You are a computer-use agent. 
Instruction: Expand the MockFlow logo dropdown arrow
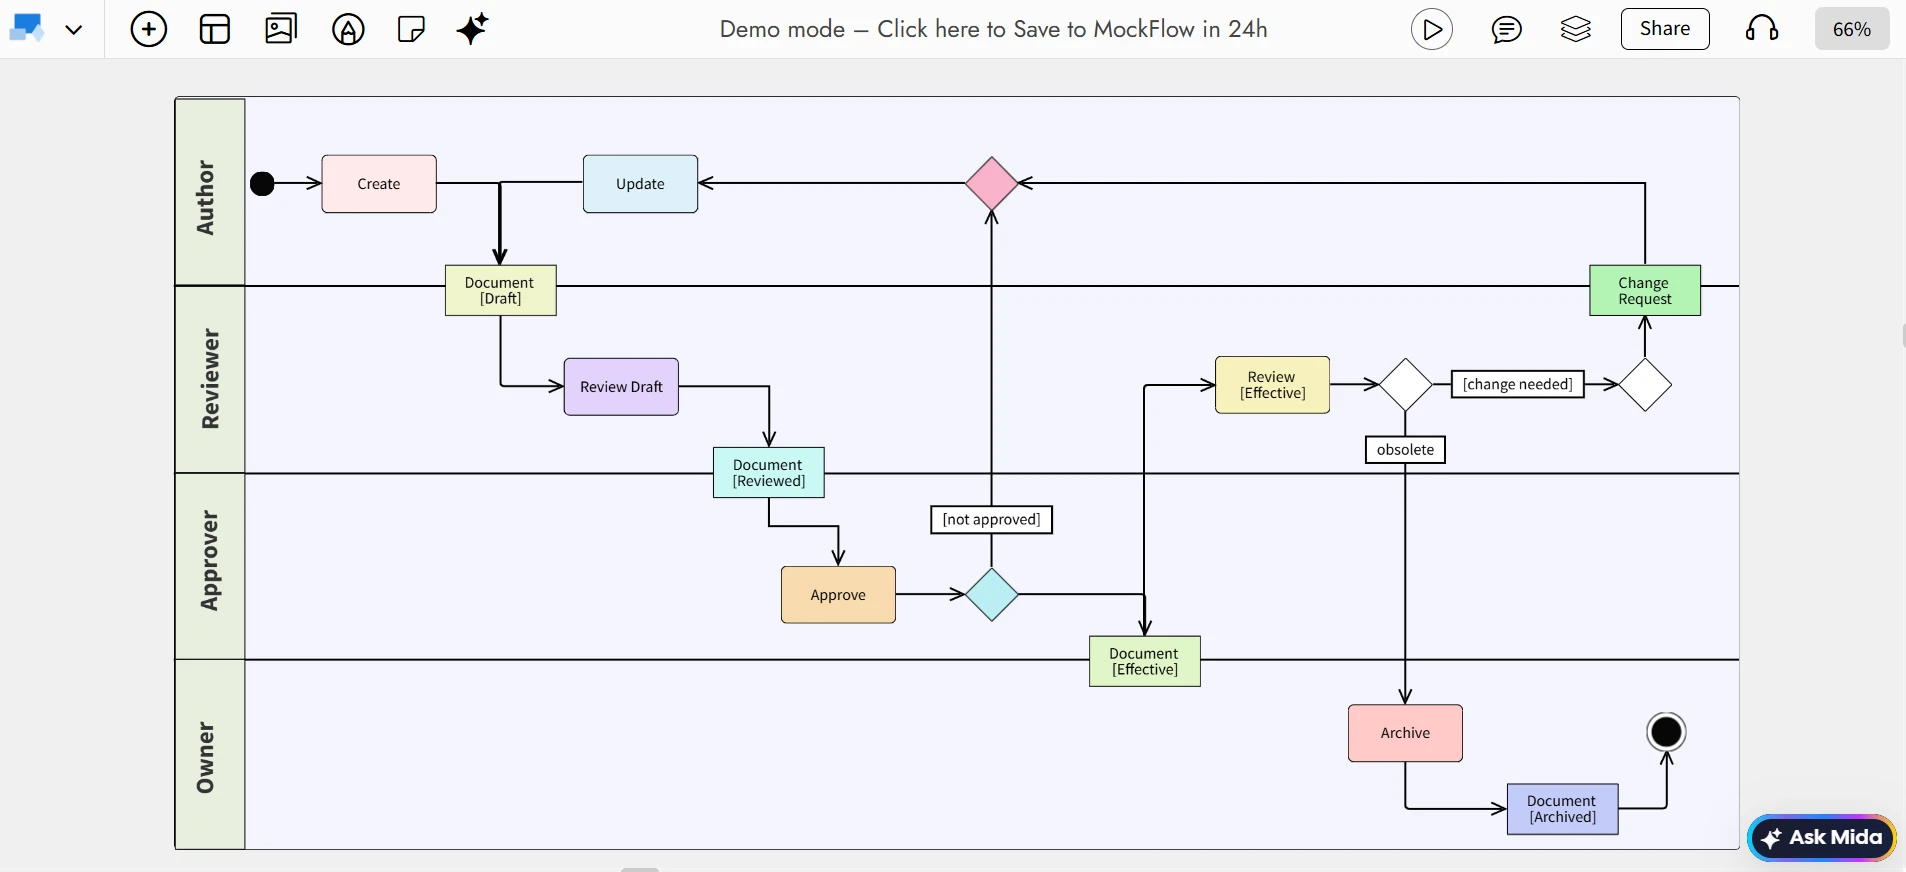point(73,29)
